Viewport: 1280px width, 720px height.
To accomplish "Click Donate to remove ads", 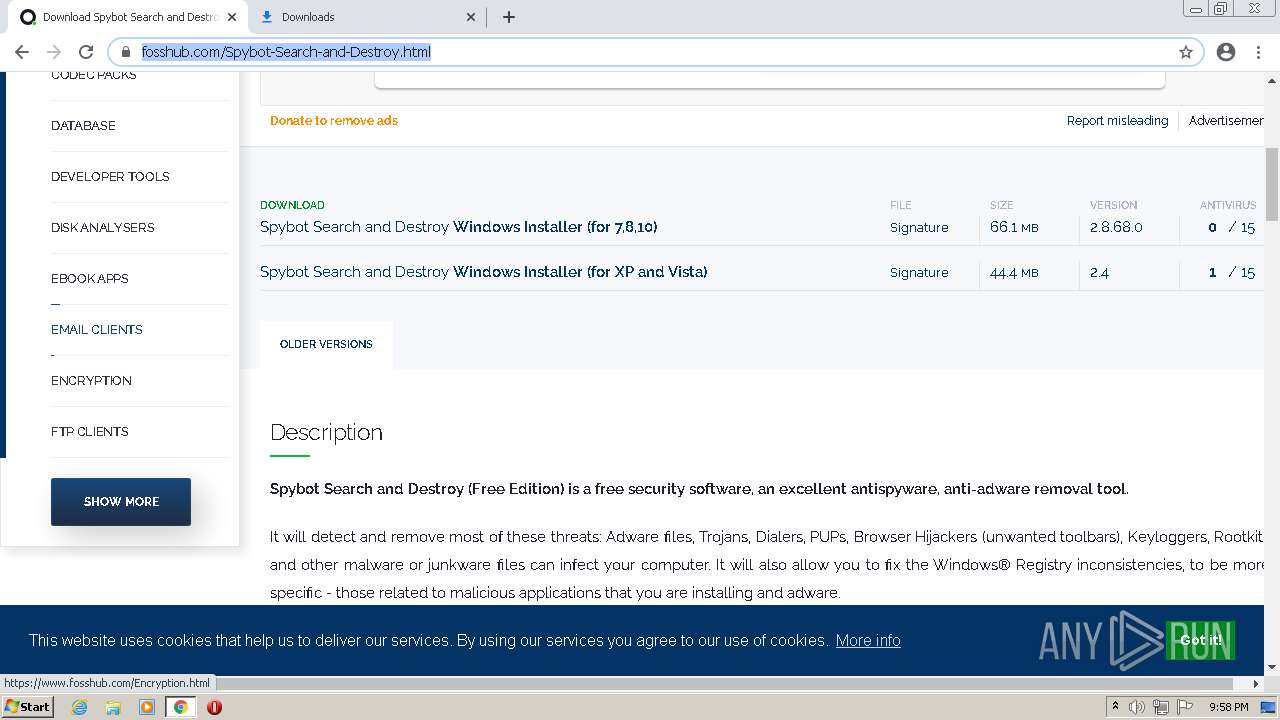I will coord(334,121).
